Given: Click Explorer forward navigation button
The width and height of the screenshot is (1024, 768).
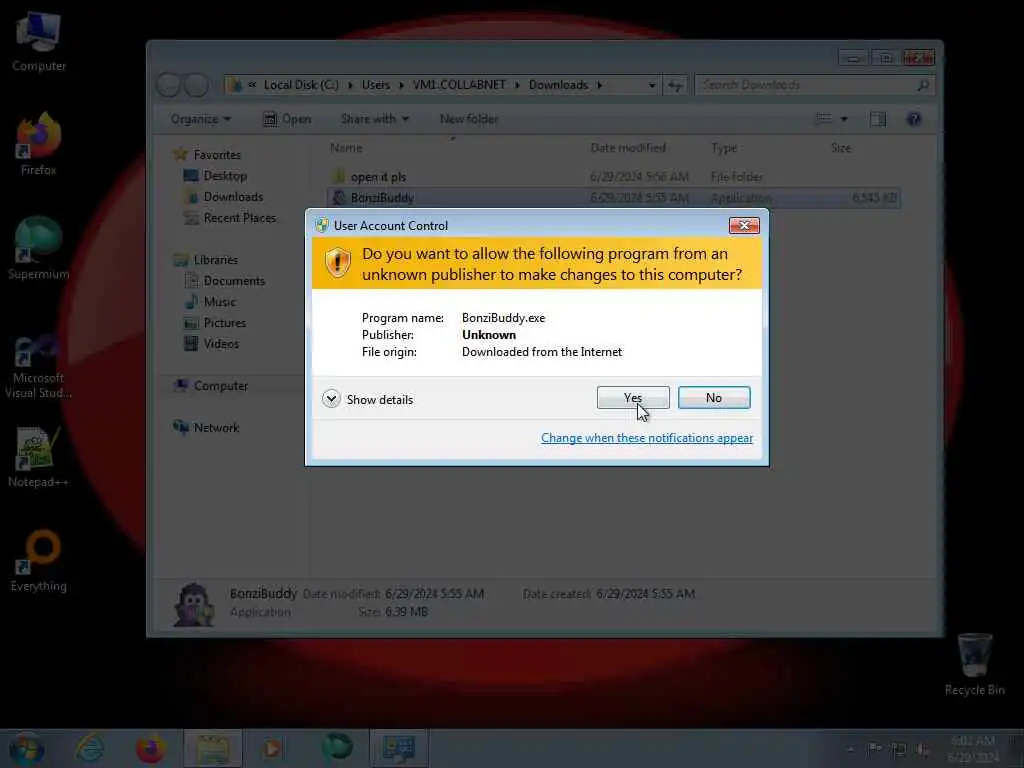Looking at the screenshot, I should 197,85.
